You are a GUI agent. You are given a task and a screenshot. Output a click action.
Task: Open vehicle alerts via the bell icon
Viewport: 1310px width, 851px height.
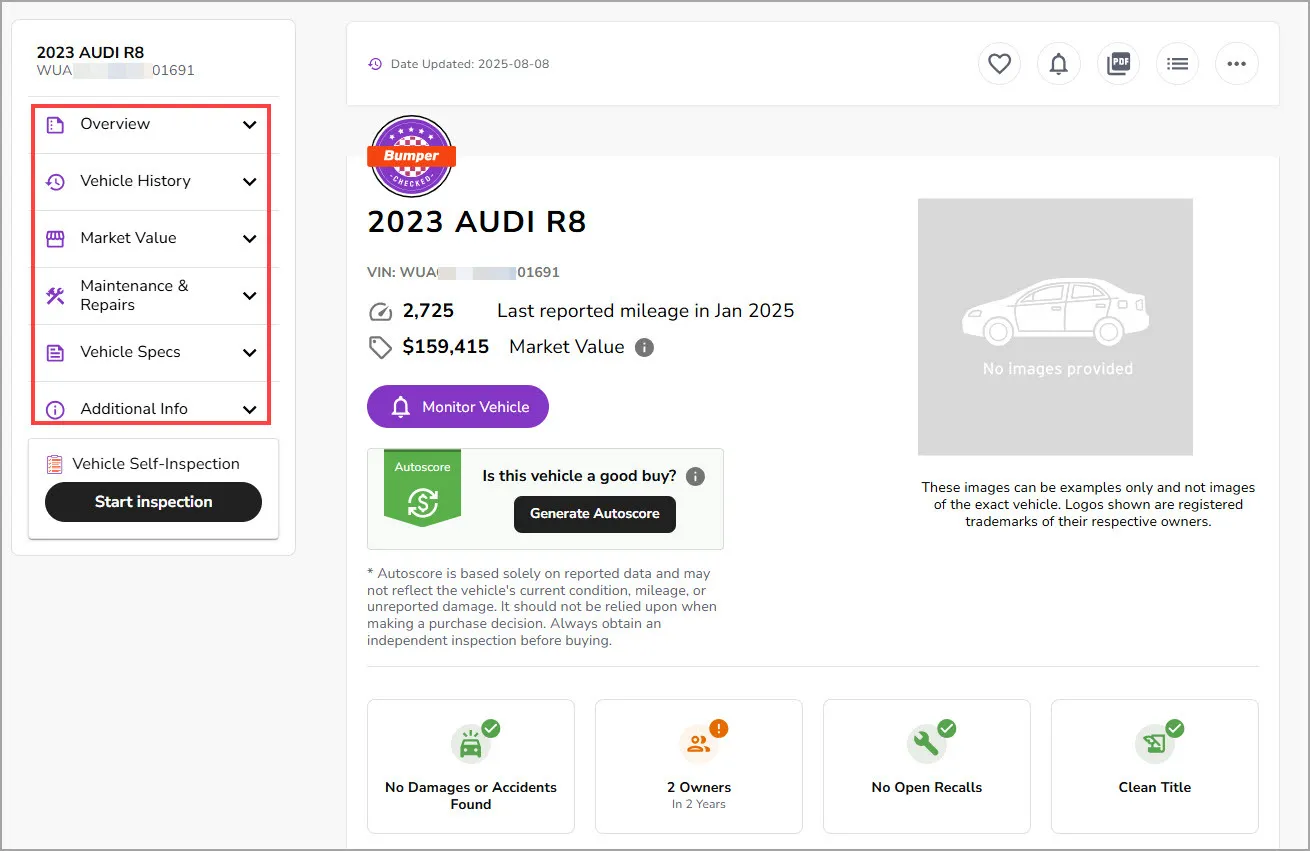pyautogui.click(x=1058, y=63)
